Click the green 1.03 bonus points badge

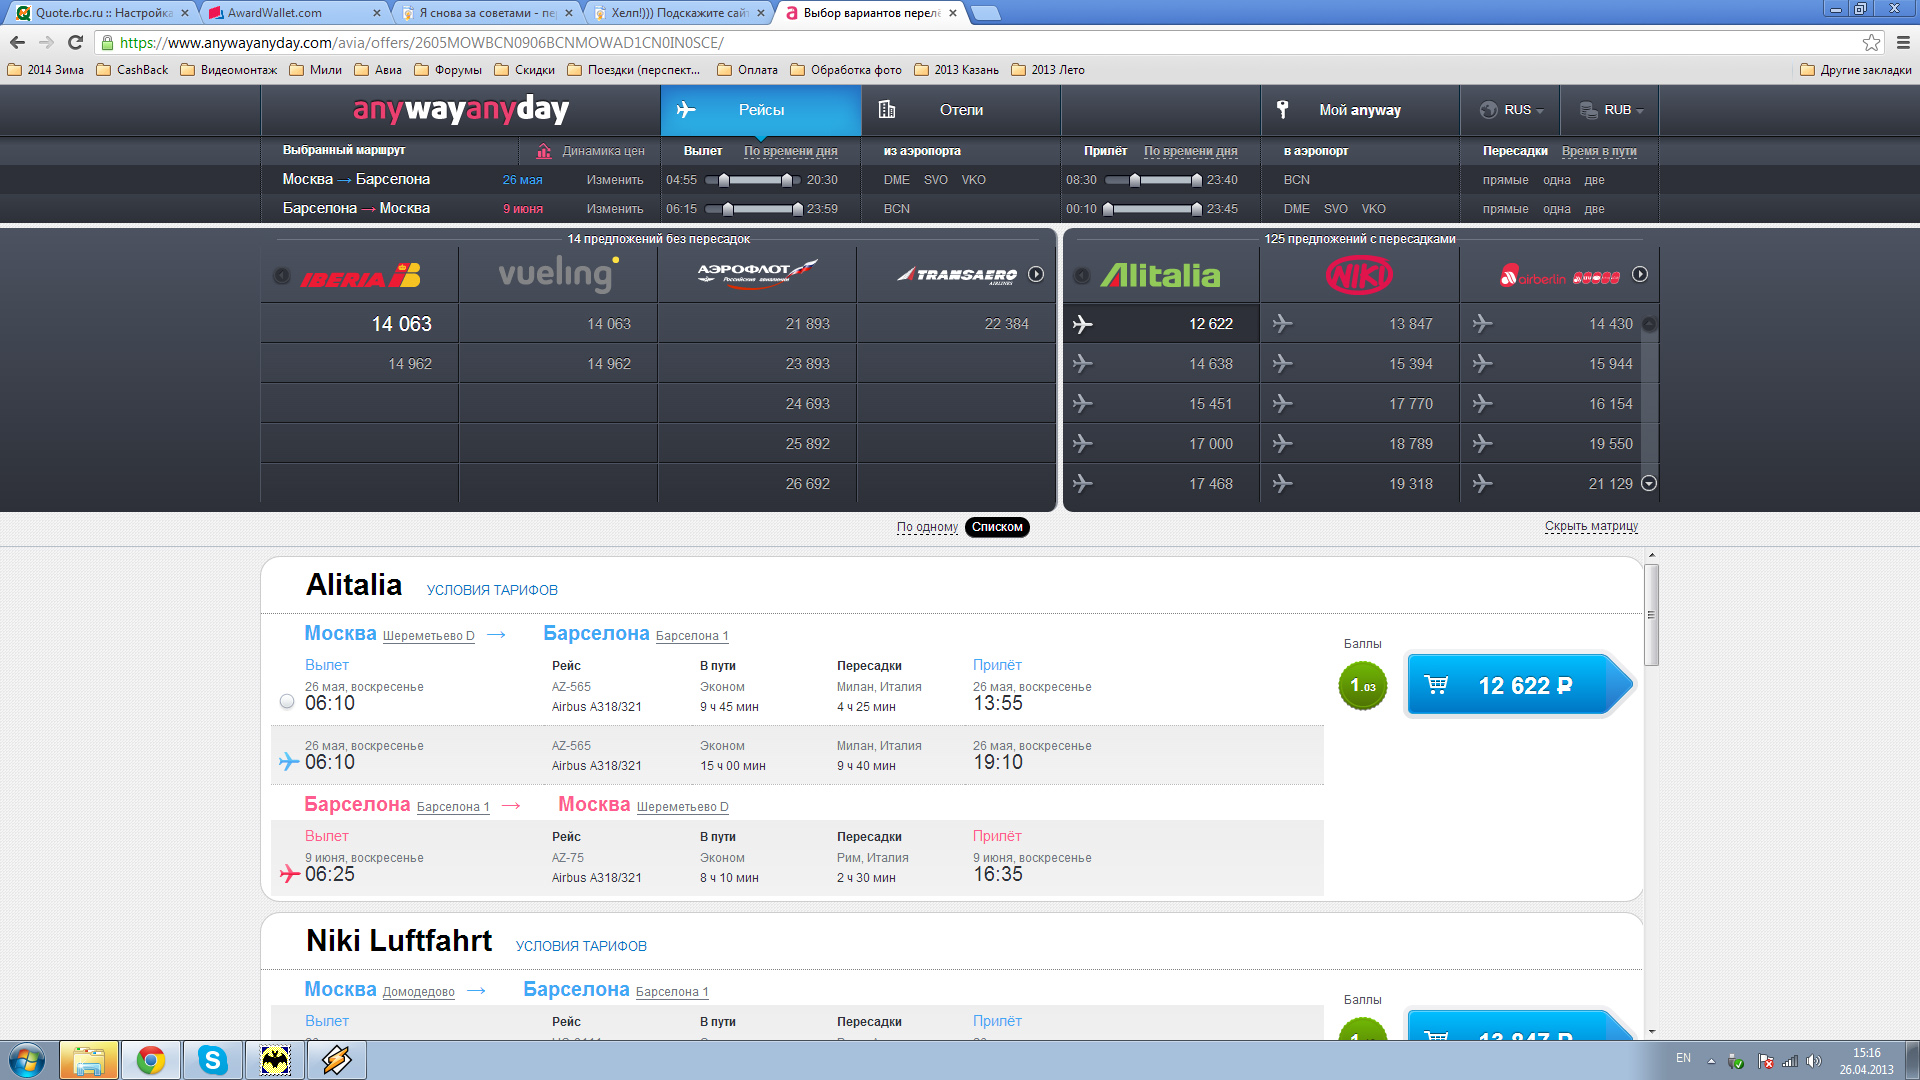pos(1362,686)
